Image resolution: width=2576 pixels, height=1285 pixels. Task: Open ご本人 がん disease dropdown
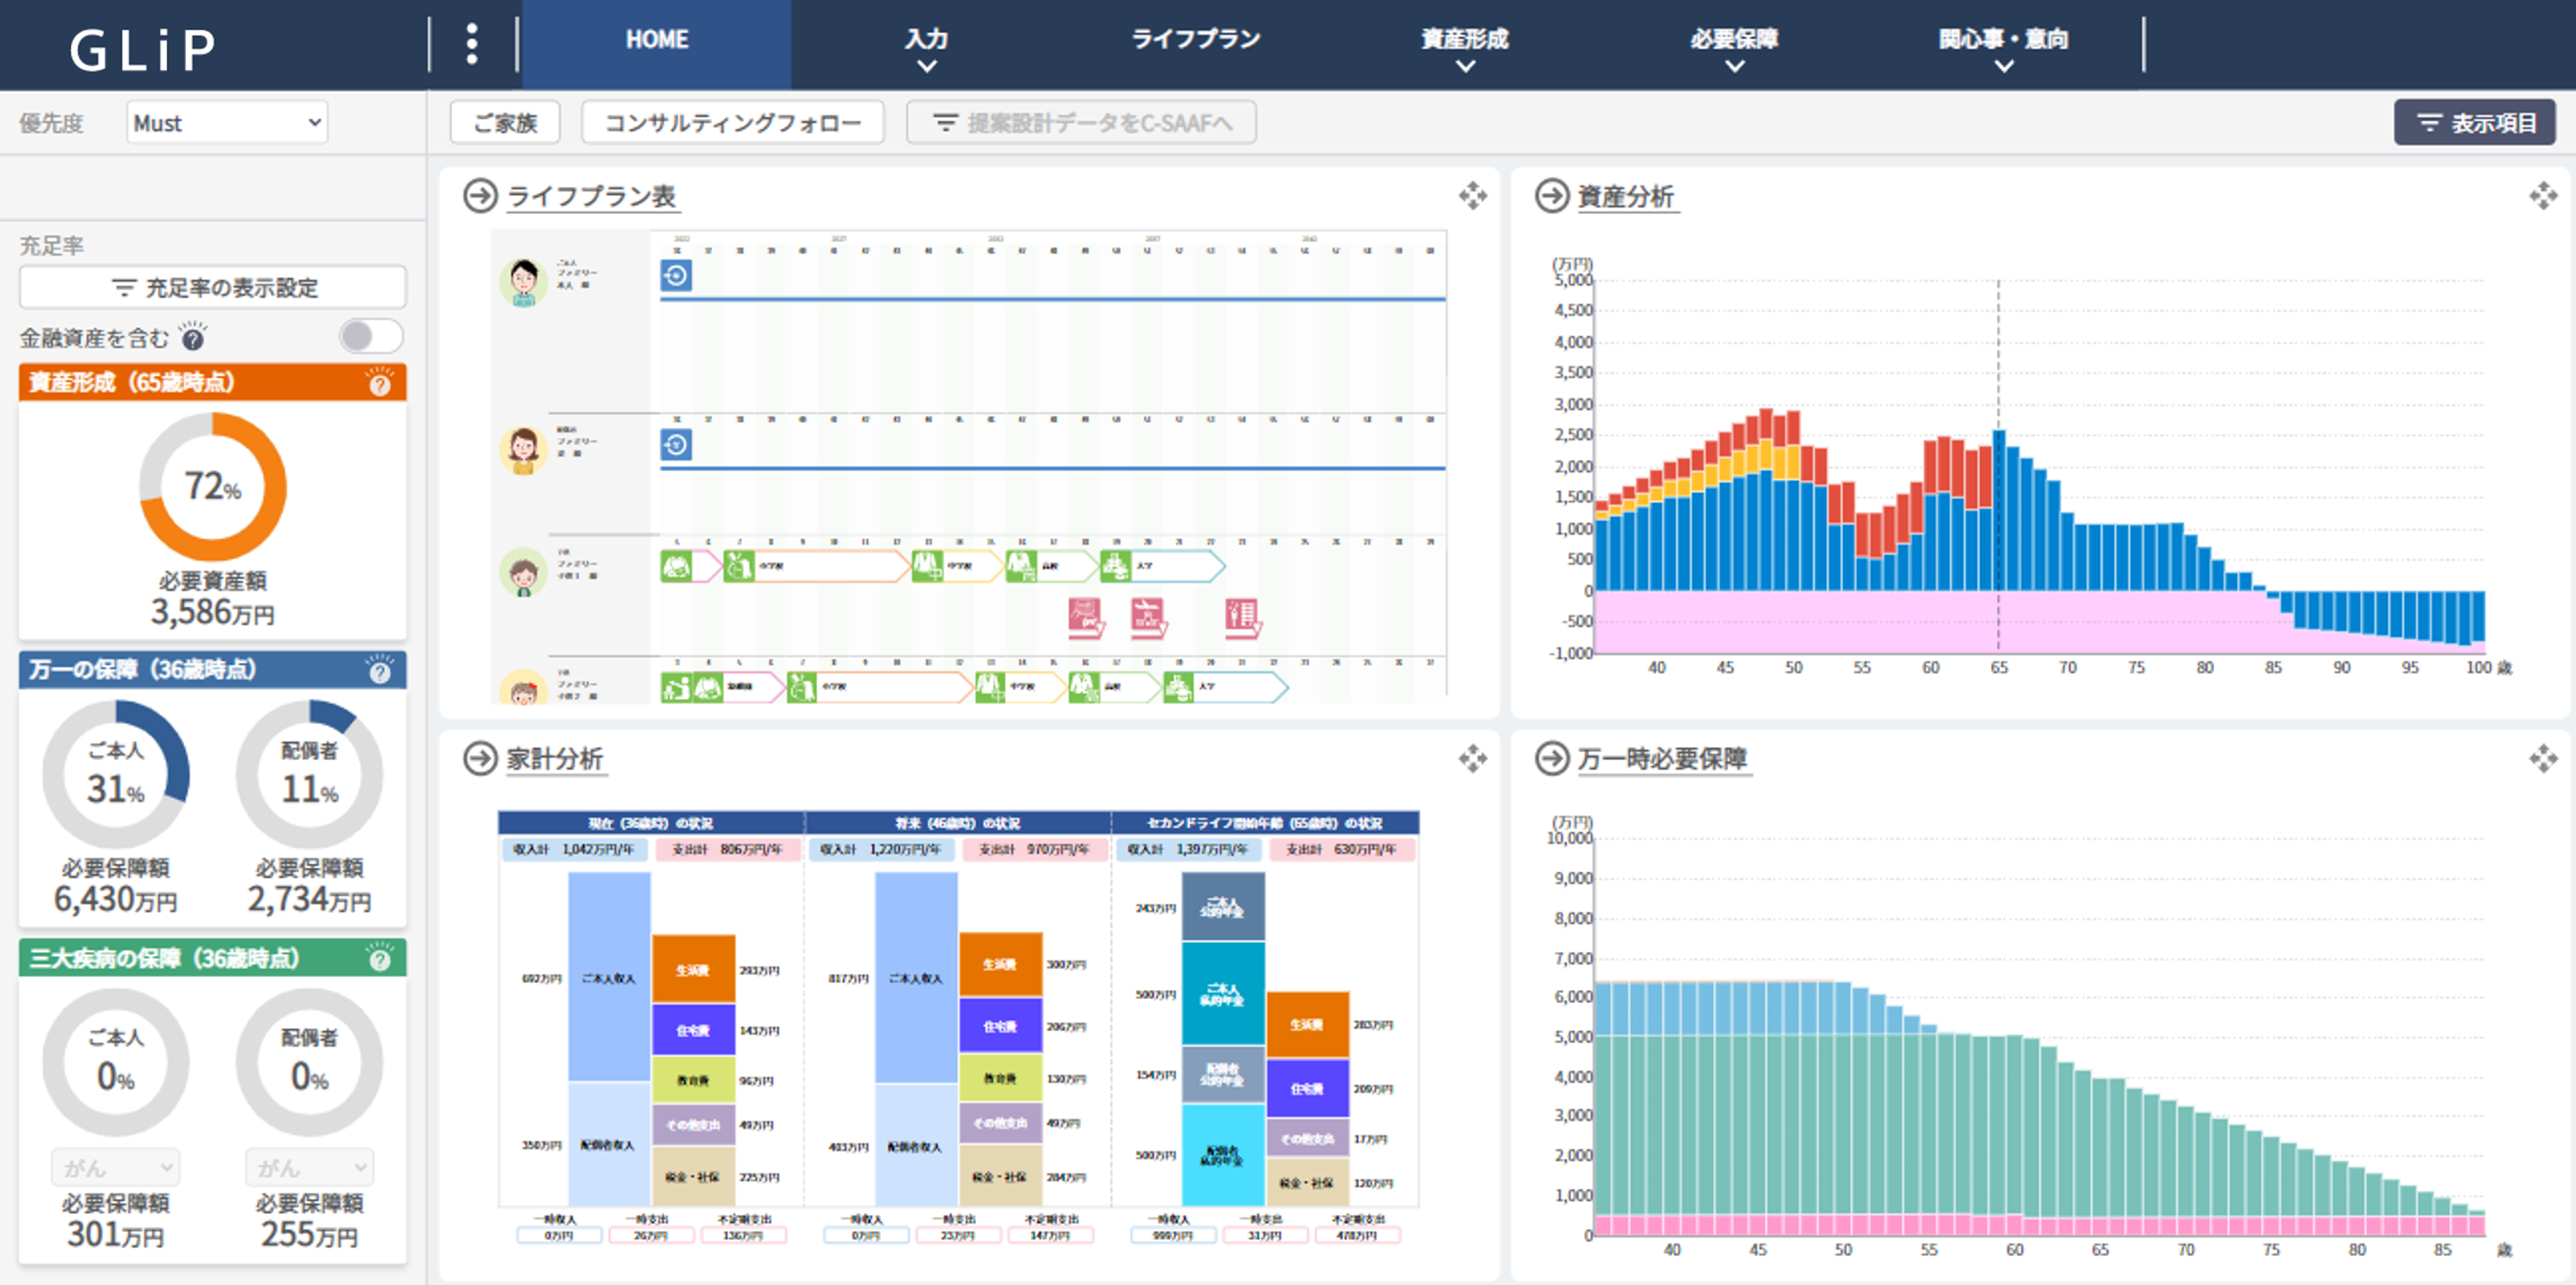(116, 1167)
